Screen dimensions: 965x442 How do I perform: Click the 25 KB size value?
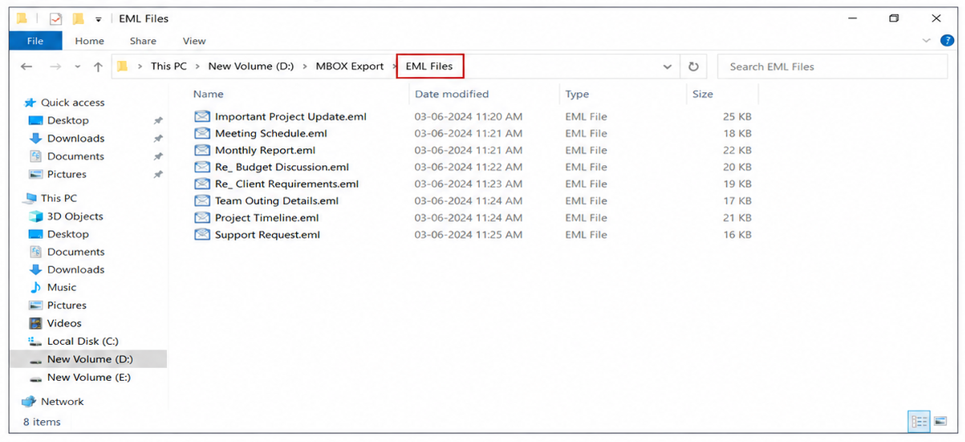pos(737,116)
